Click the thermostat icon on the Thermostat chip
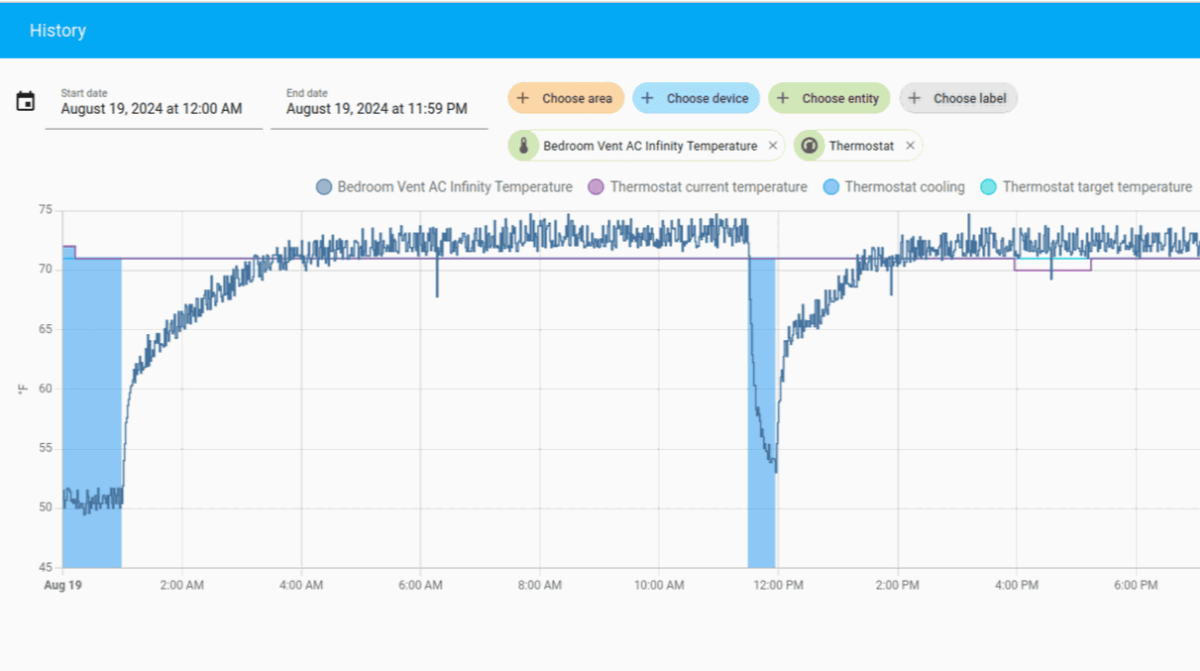The height and width of the screenshot is (671, 1200). pyautogui.click(x=810, y=145)
